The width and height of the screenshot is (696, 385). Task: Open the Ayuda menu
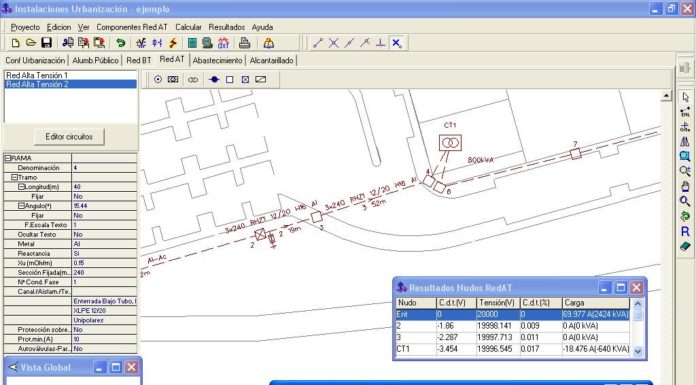[262, 27]
